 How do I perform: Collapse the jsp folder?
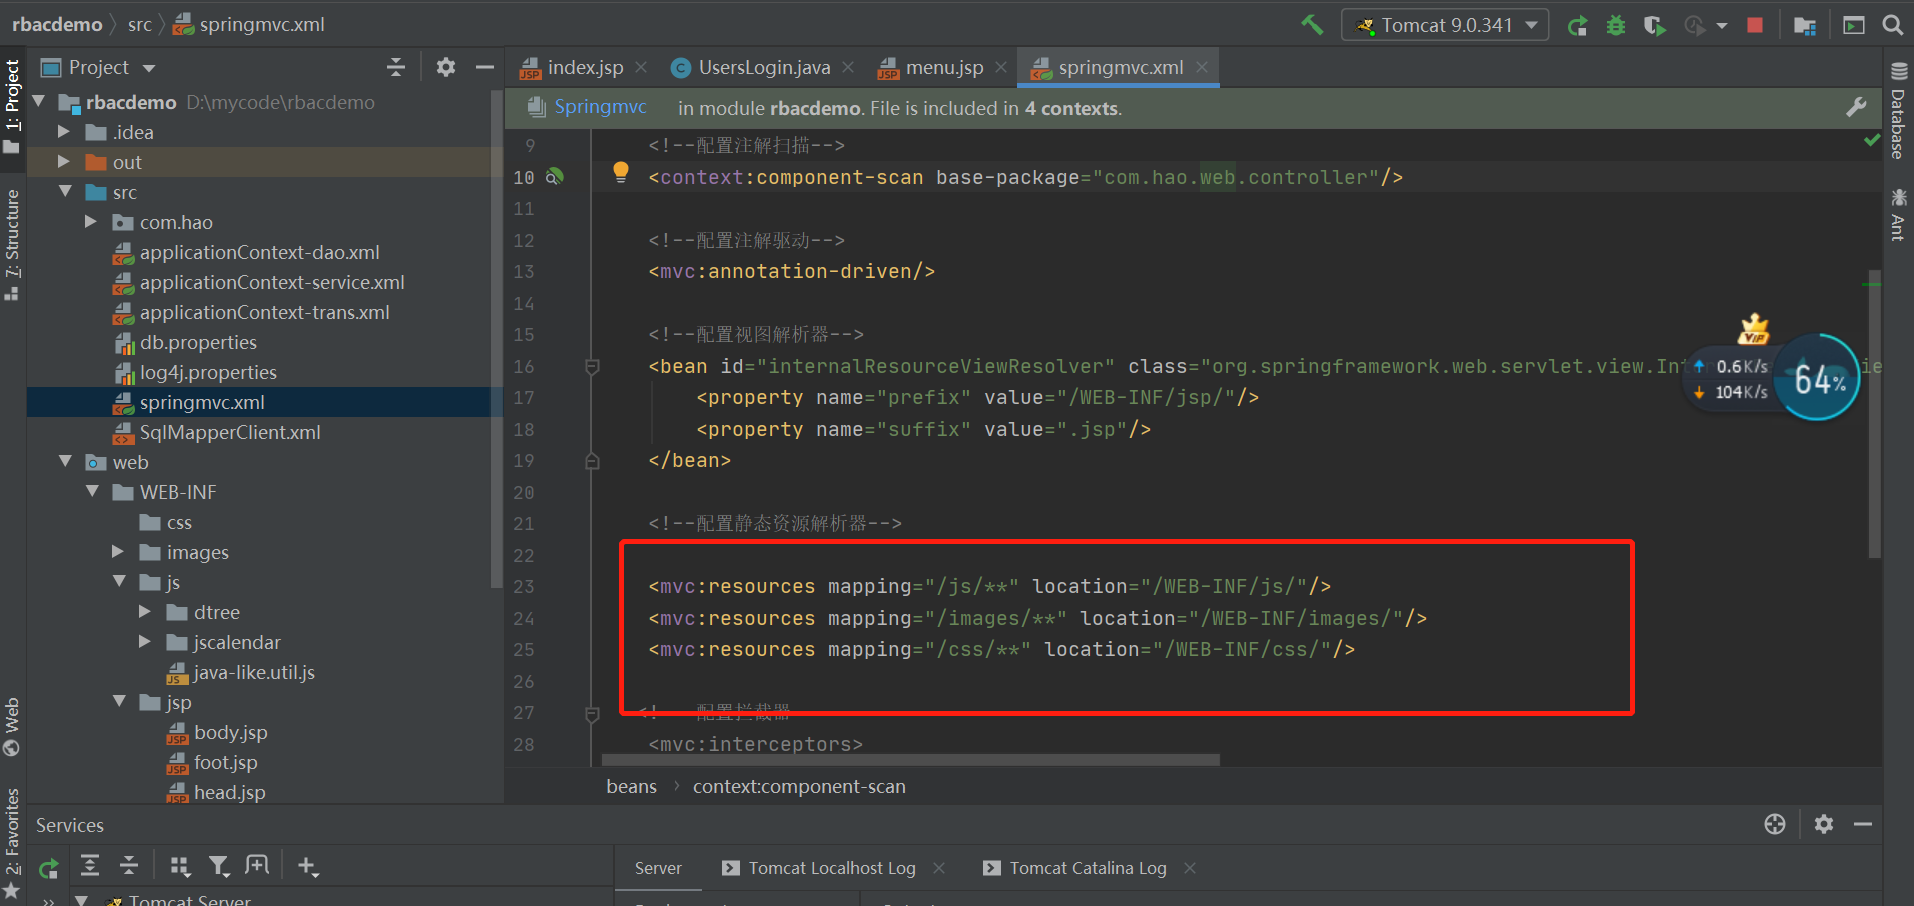coord(120,702)
